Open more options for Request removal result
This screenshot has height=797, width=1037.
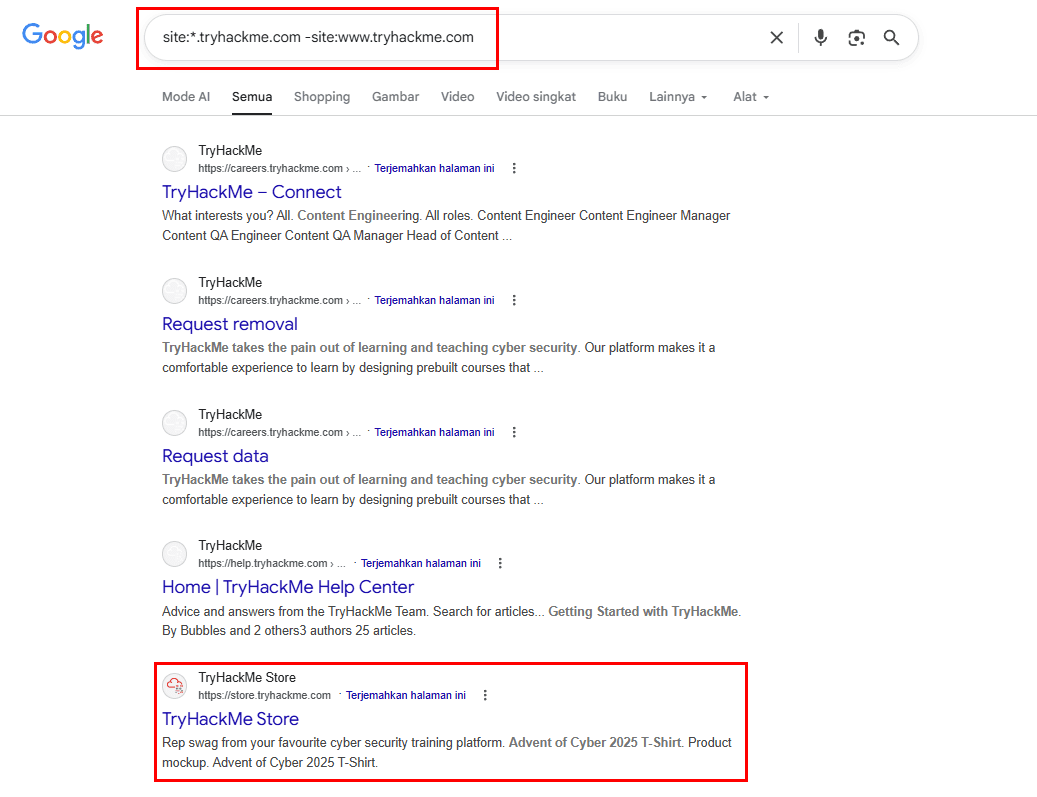point(514,300)
